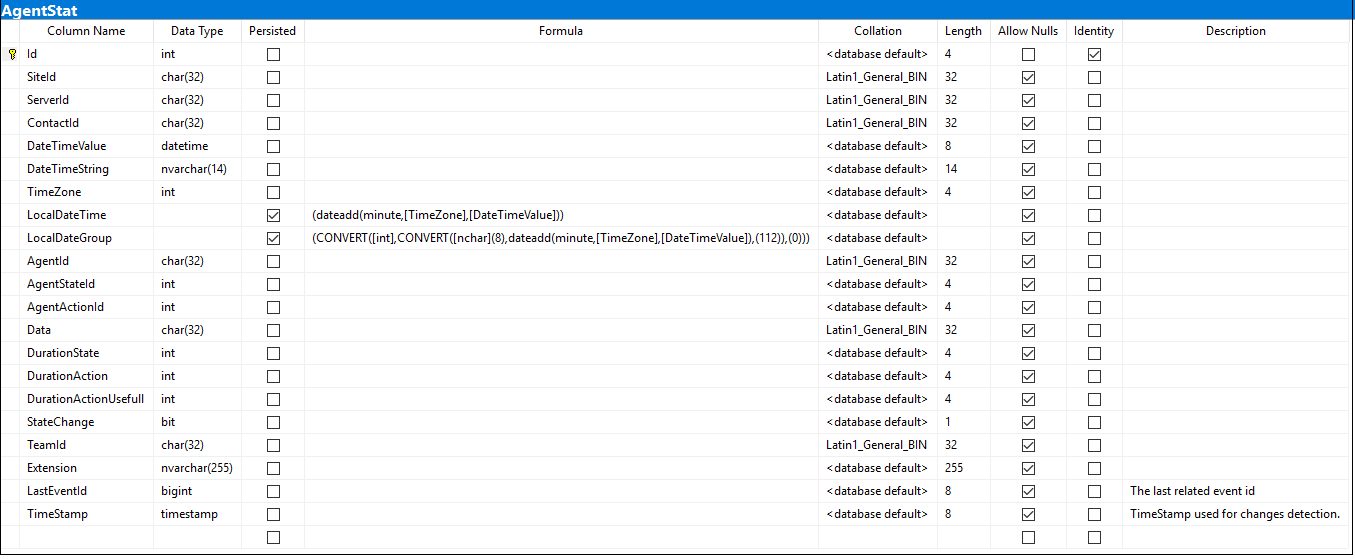The height and width of the screenshot is (559, 1355).
Task: Click the empty new-row Column Name cell
Action: (x=86, y=537)
